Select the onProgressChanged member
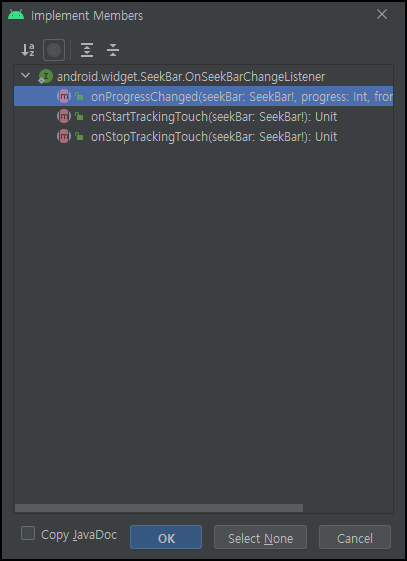407x561 pixels. [x=204, y=96]
